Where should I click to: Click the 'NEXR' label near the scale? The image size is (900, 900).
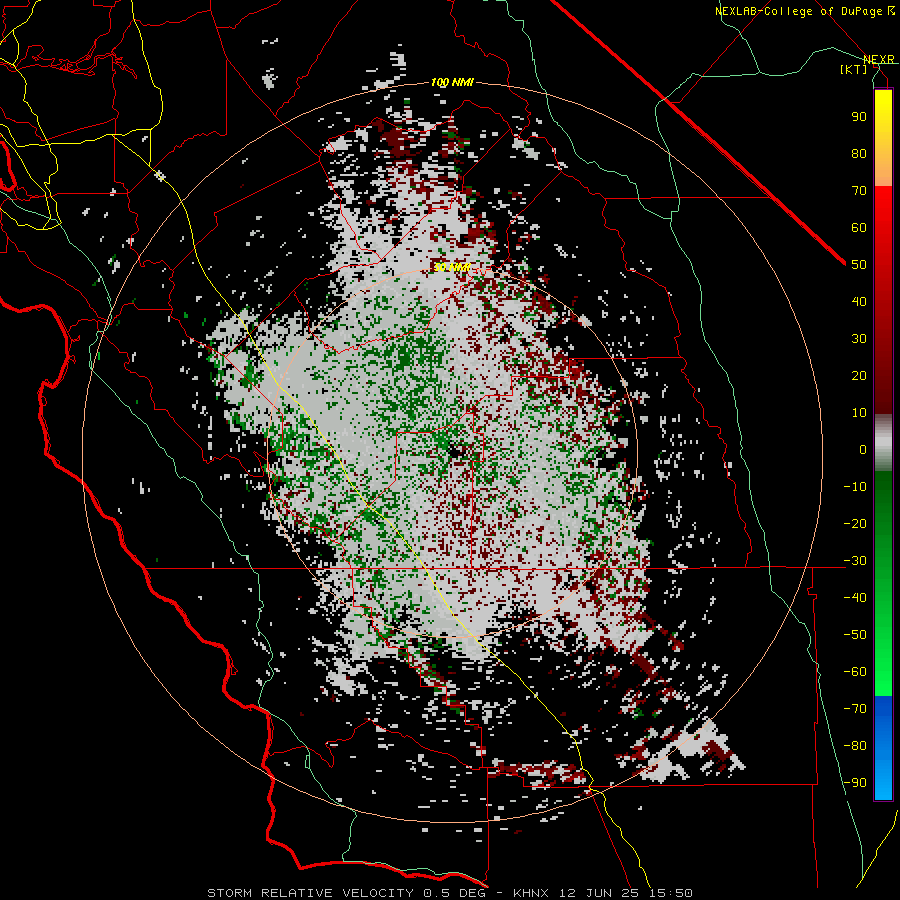(x=879, y=59)
